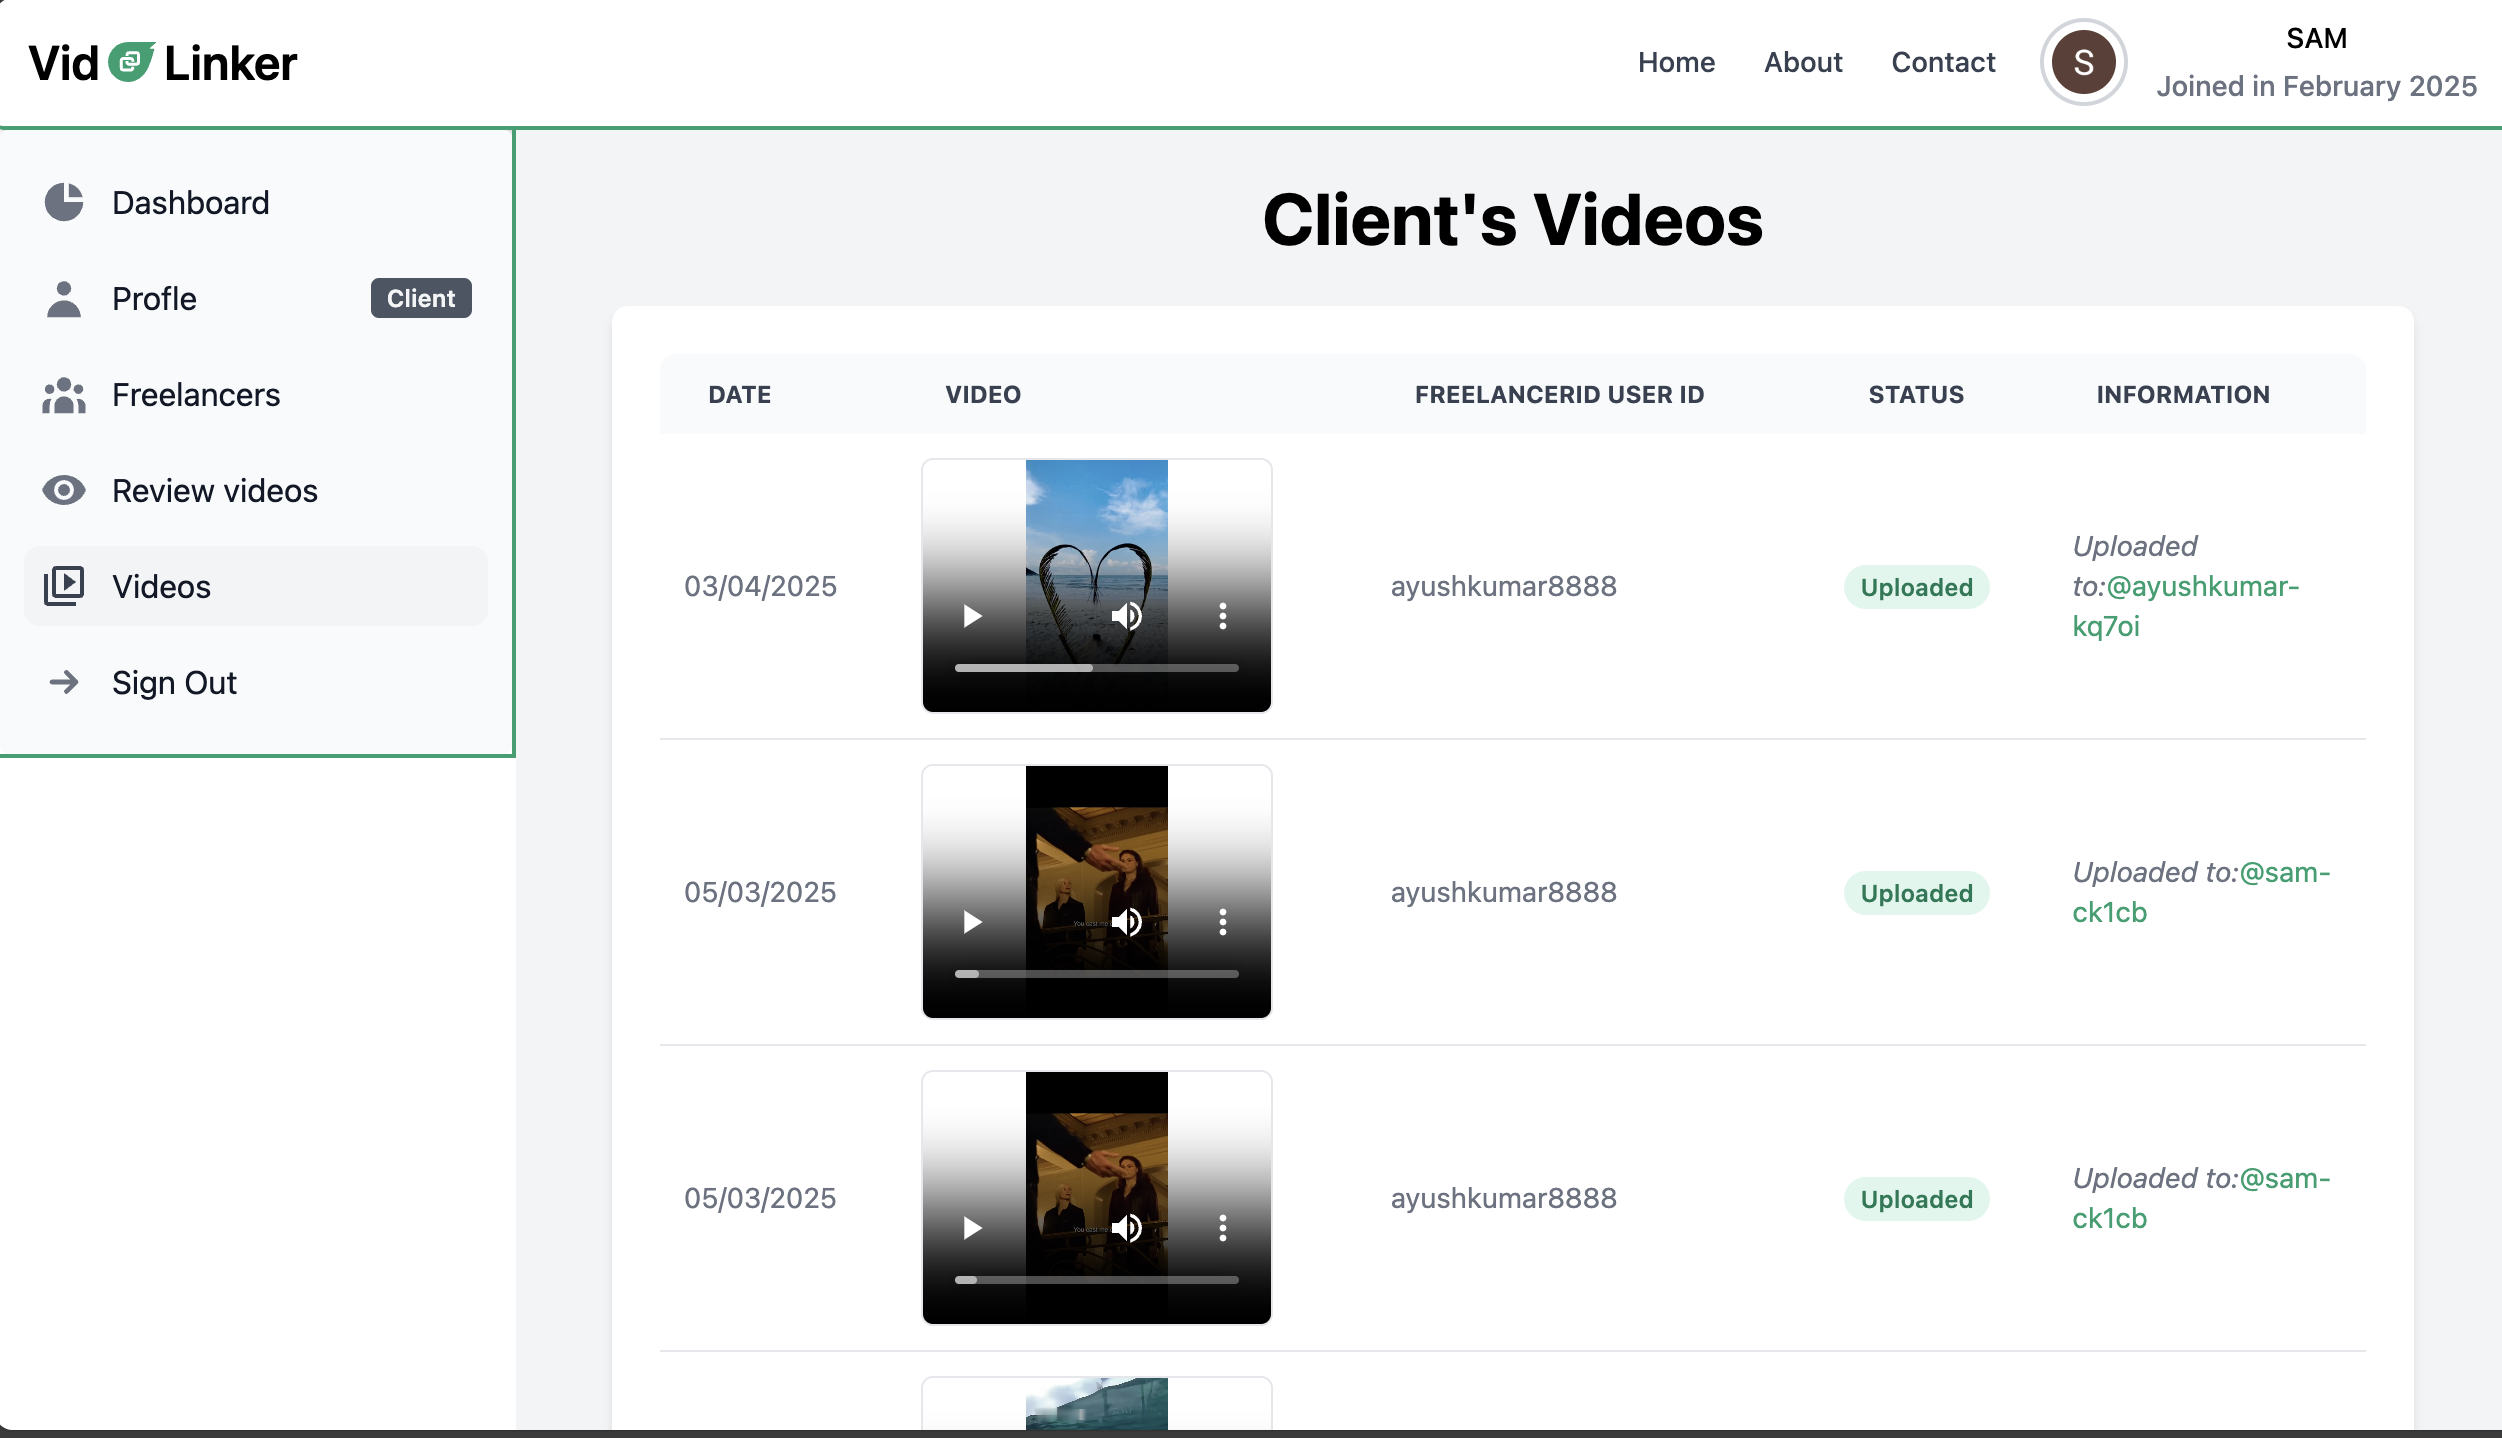Click the DATE column header
Viewport: 2502px width, 1438px height.
point(739,394)
